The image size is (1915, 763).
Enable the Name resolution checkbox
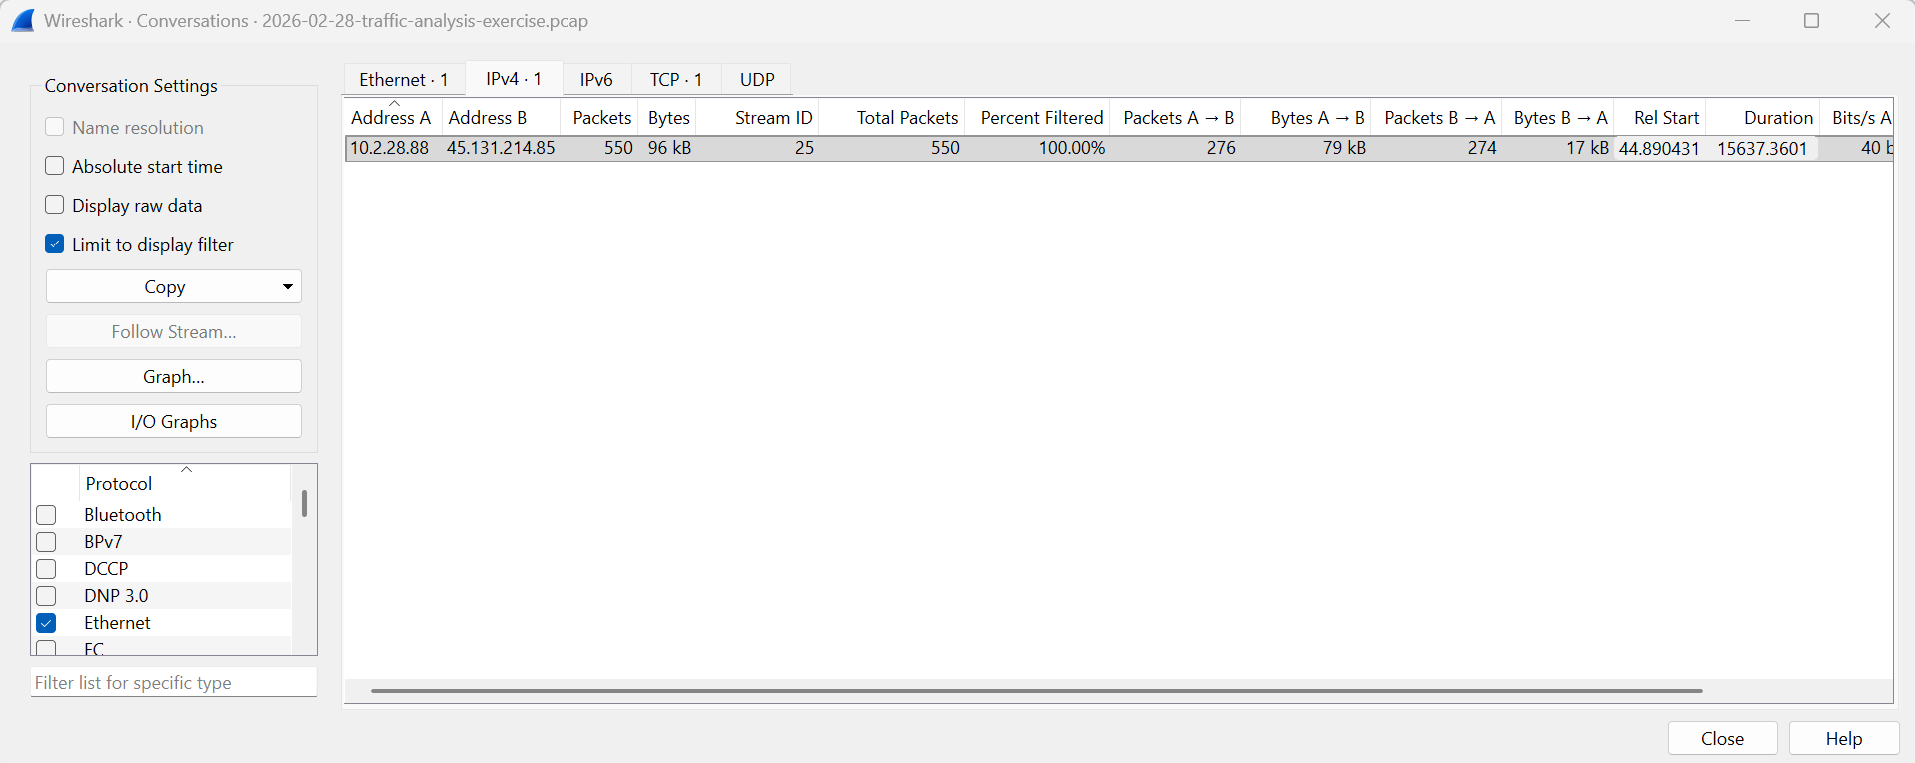55,127
